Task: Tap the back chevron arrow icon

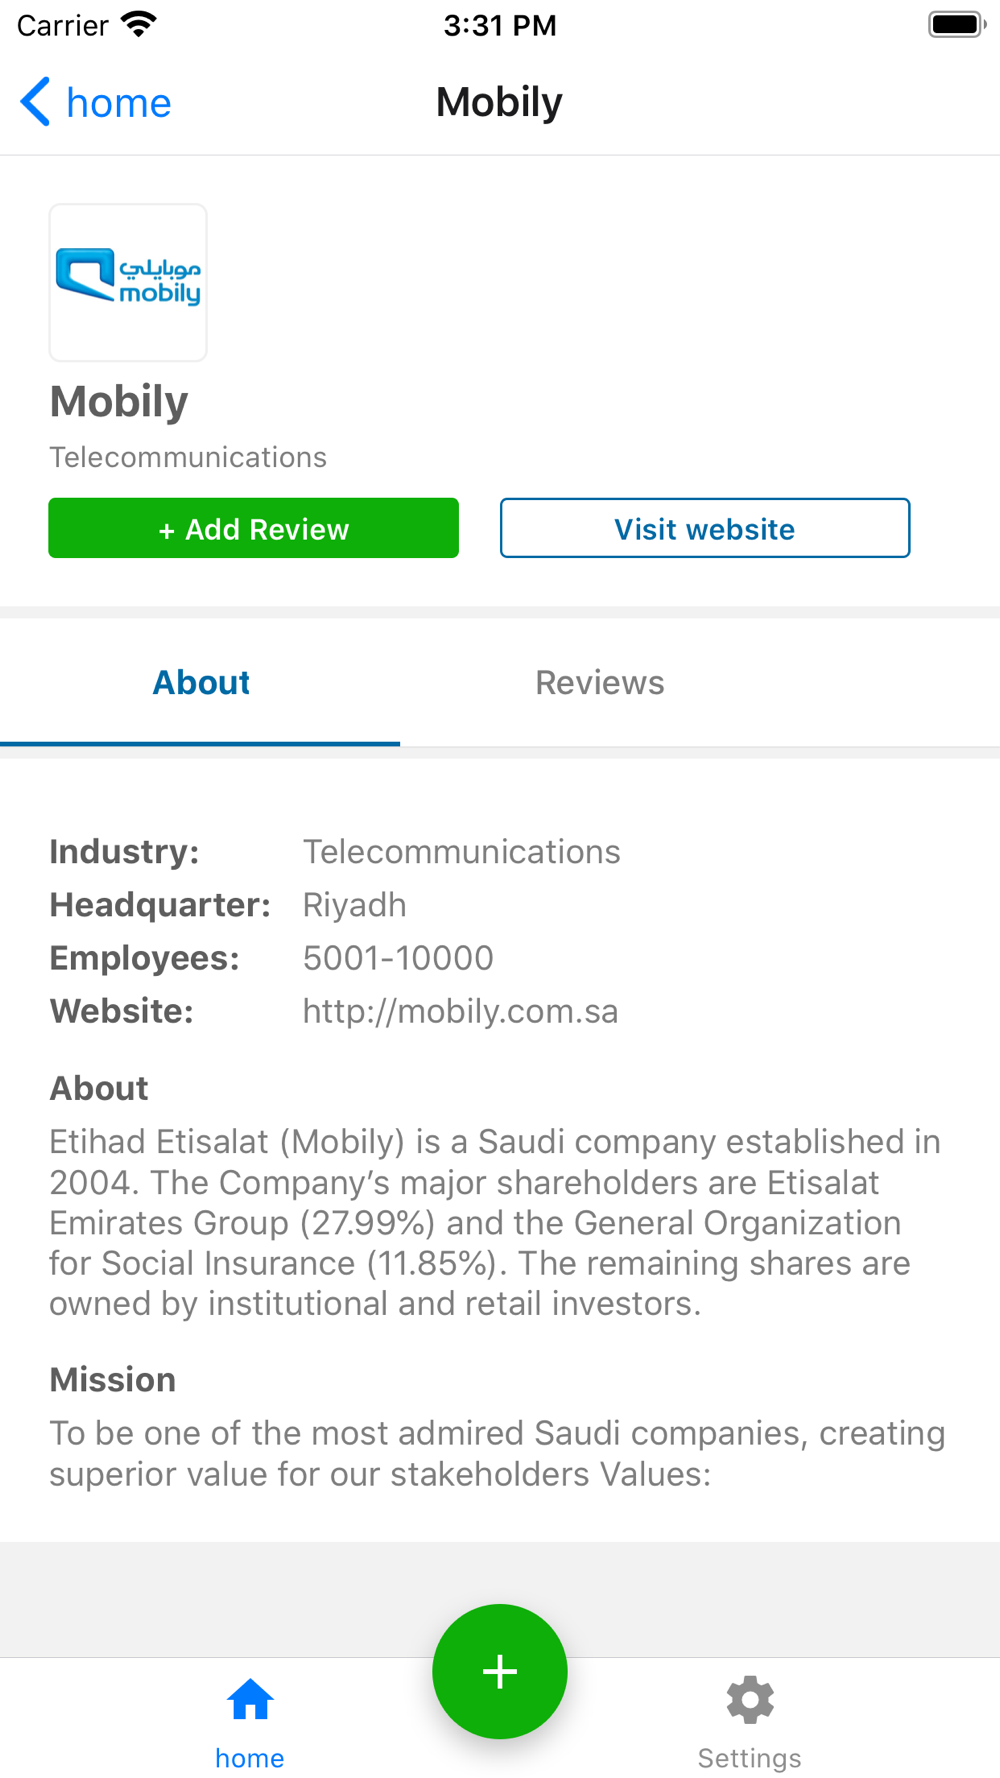Action: click(35, 102)
